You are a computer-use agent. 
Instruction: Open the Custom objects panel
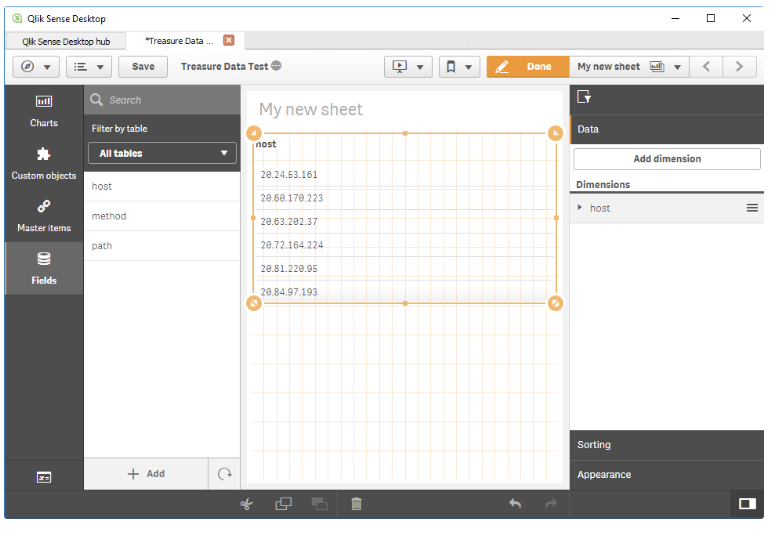44,163
